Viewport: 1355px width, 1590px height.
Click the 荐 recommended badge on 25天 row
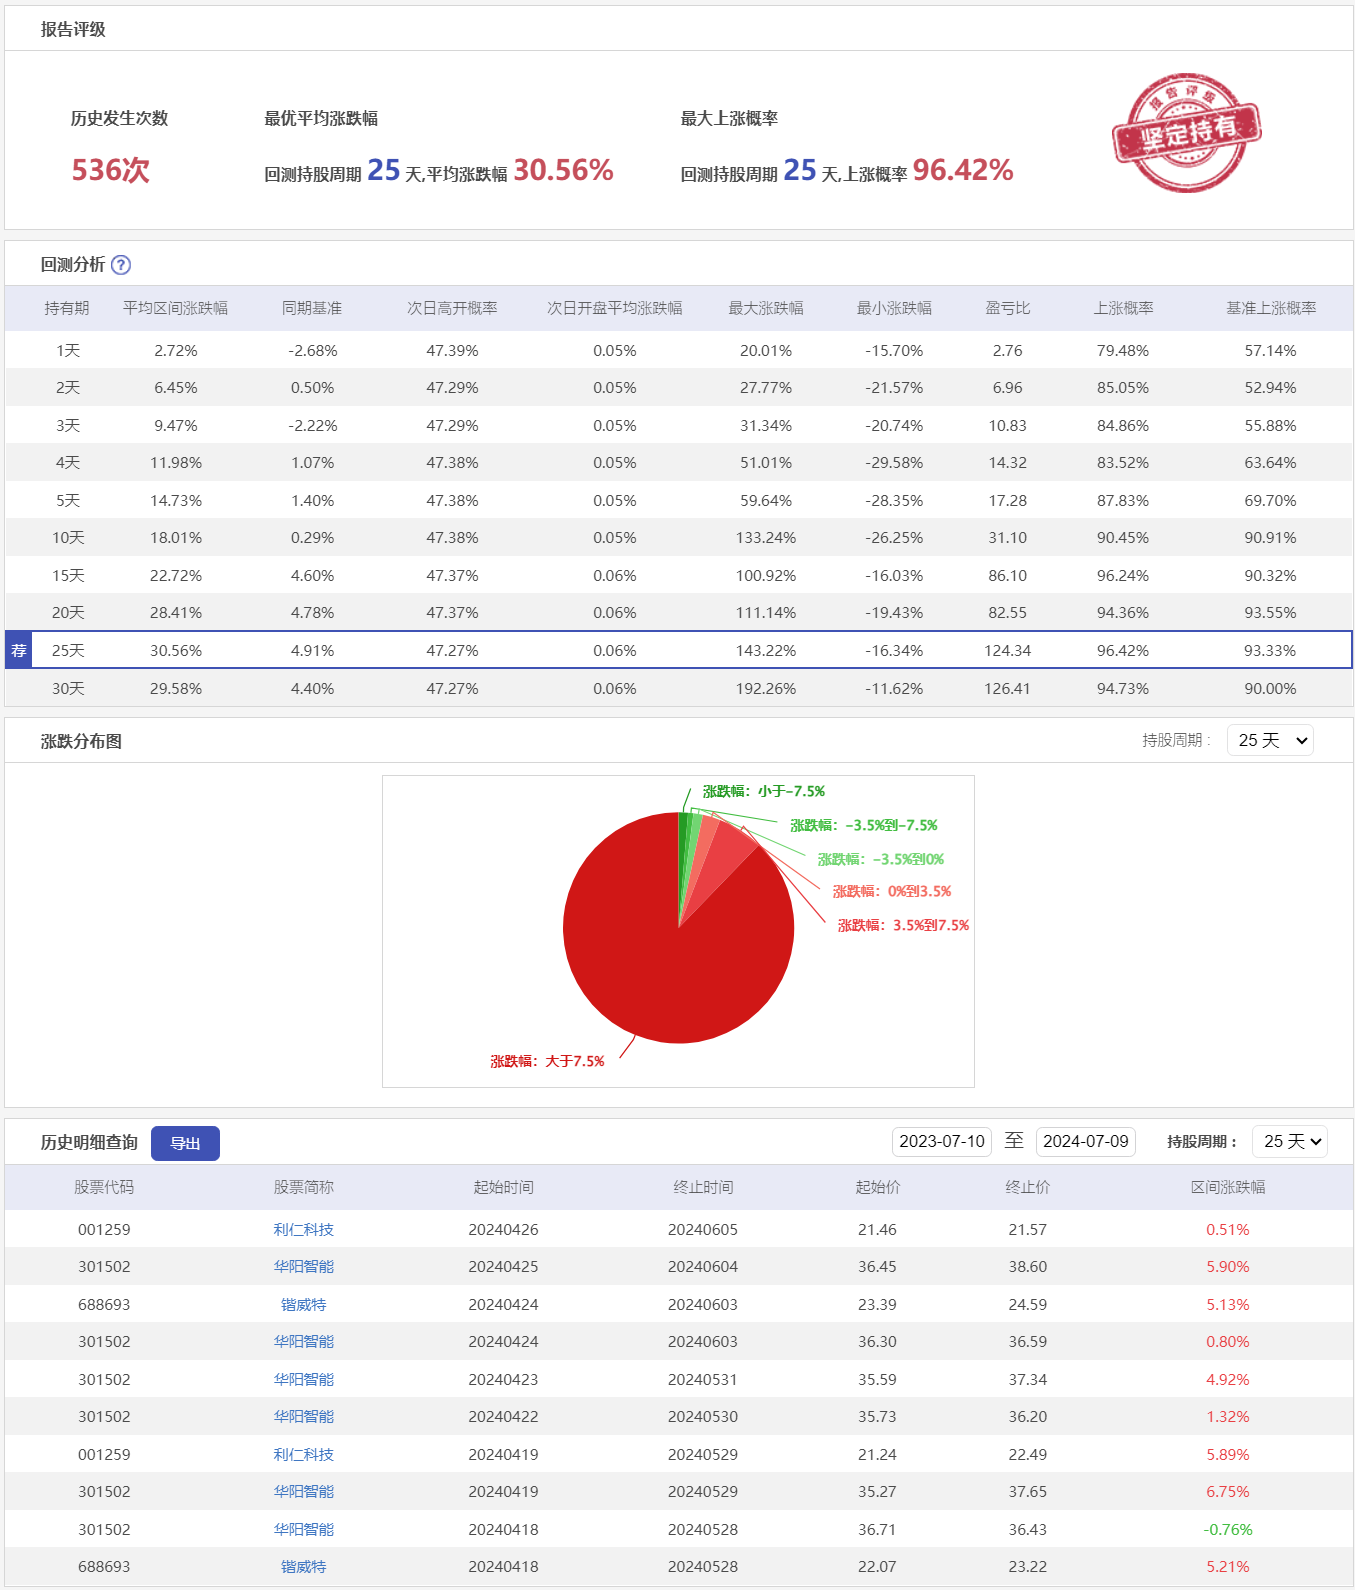click(19, 650)
